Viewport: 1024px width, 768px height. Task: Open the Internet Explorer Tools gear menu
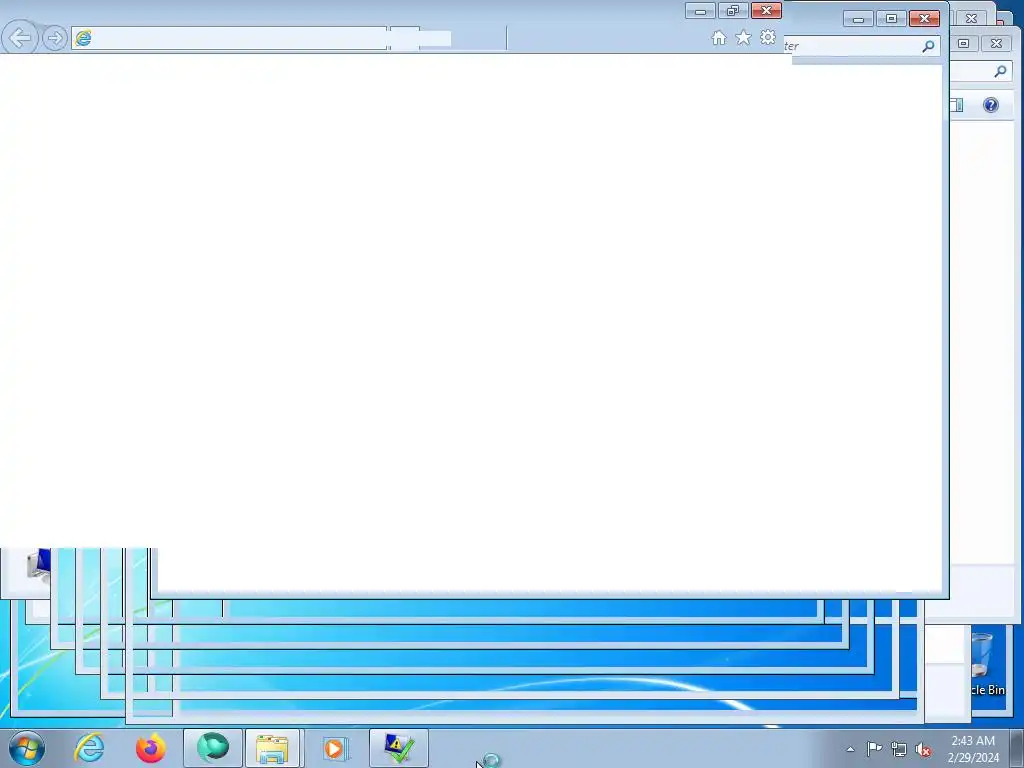click(768, 38)
